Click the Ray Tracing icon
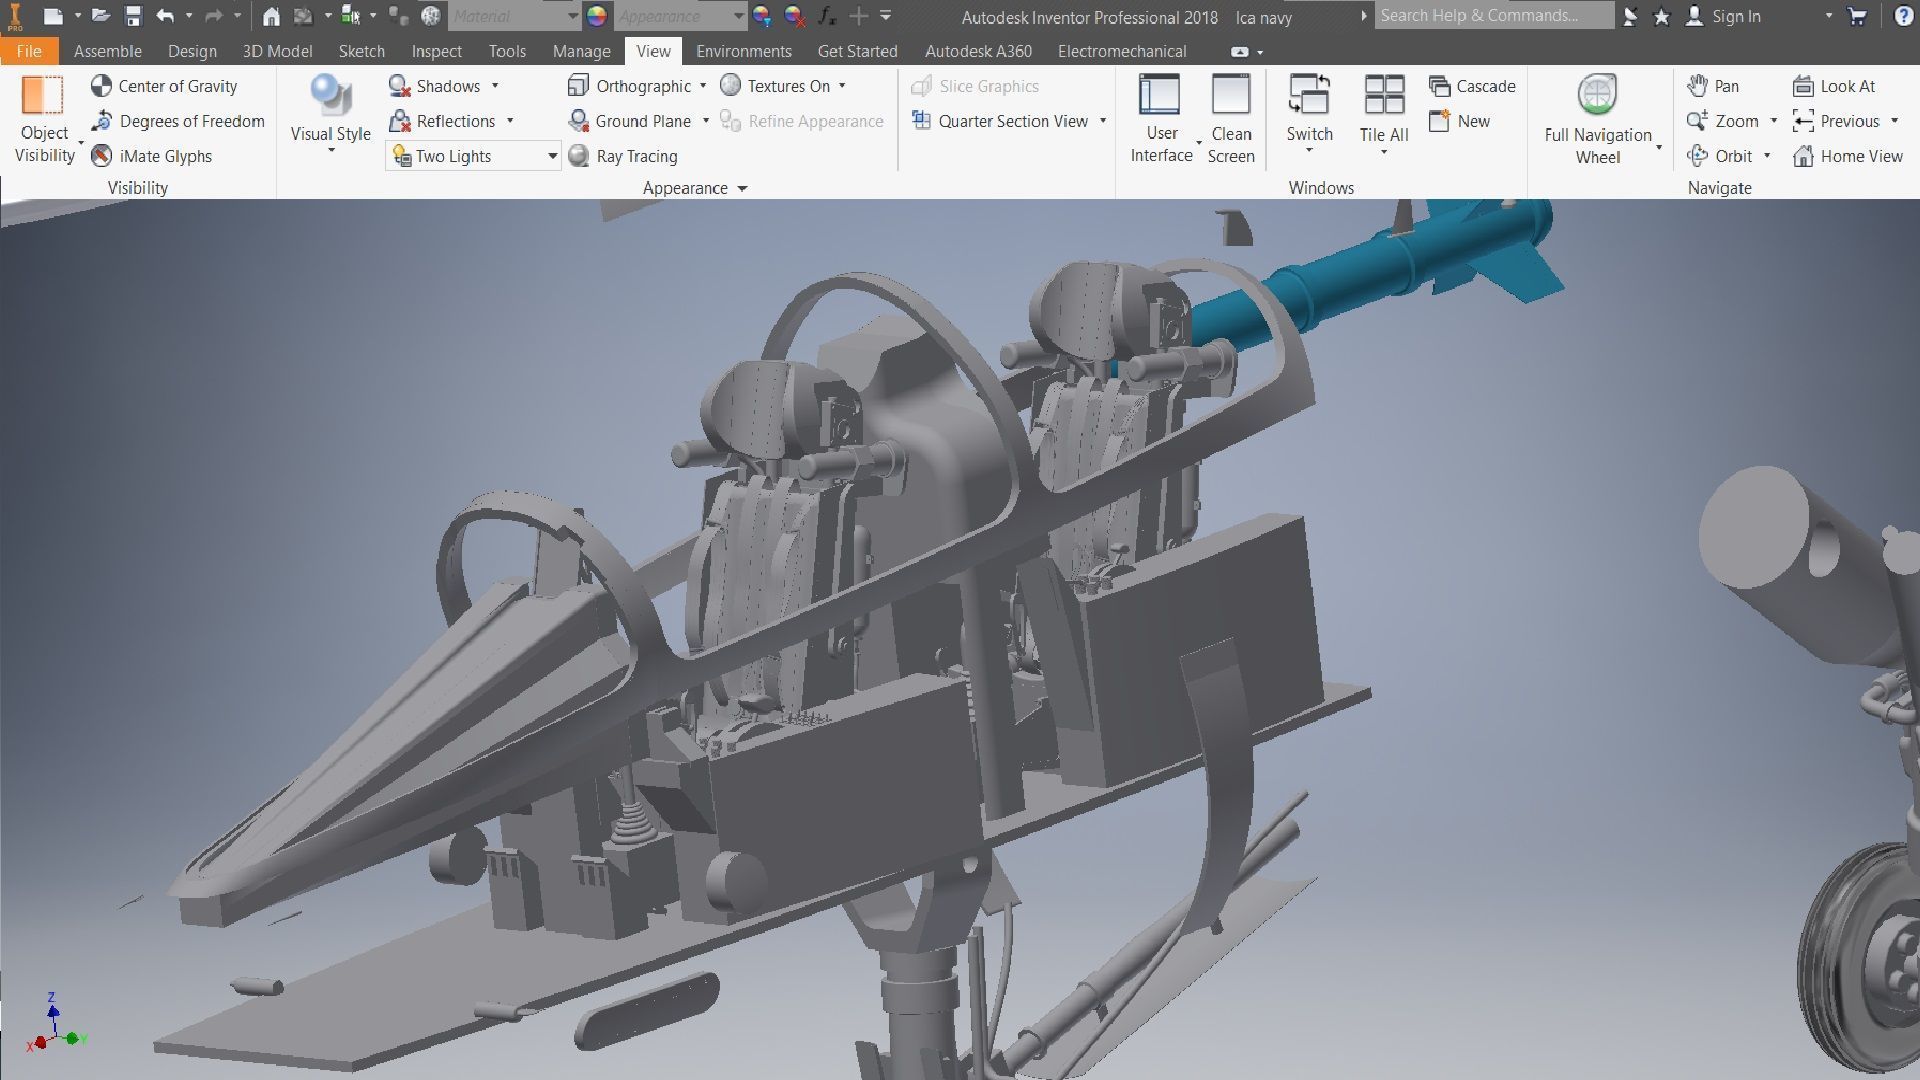Viewport: 1920px width, 1080px height. tap(579, 156)
